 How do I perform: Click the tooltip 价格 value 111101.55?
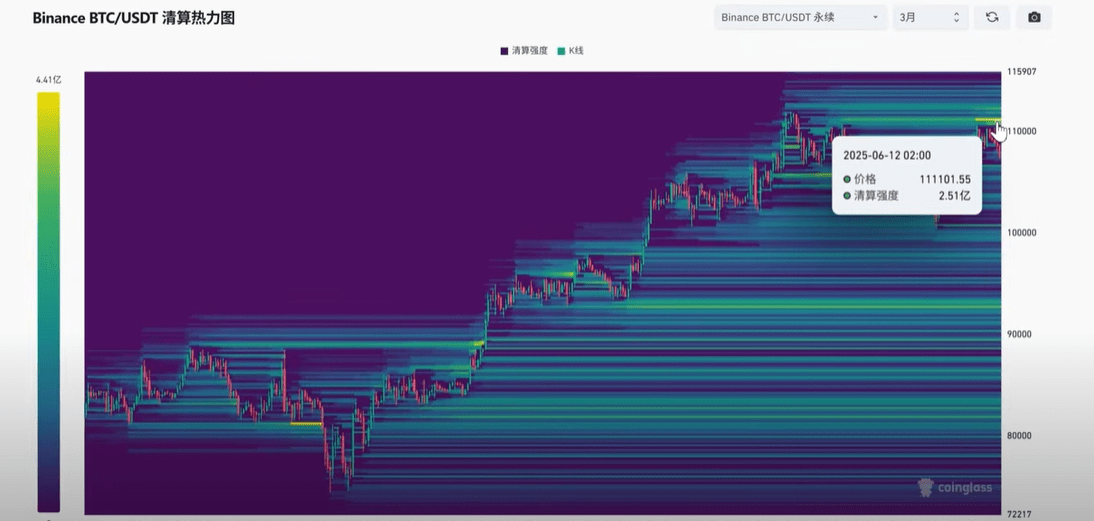[945, 179]
